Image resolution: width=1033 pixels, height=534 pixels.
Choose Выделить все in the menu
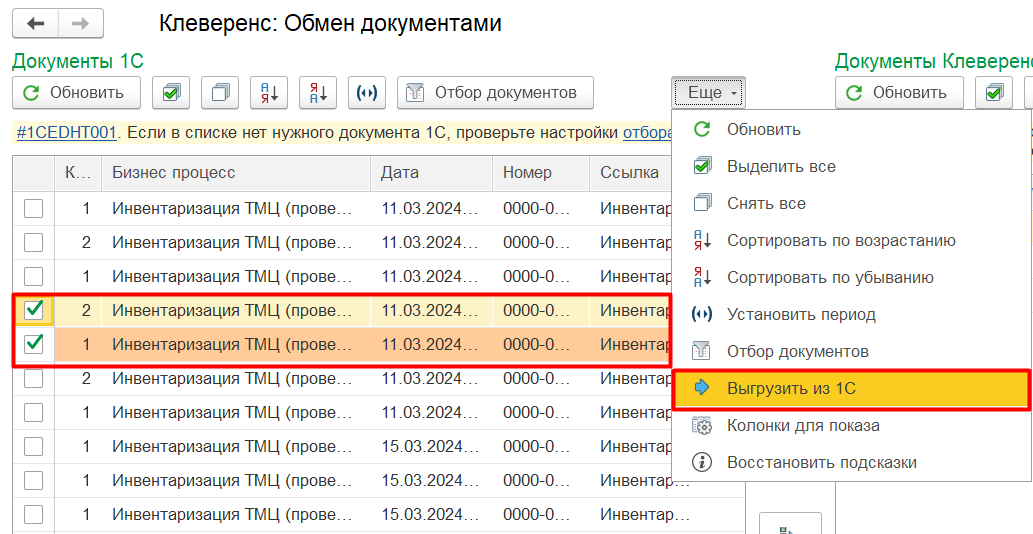[x=851, y=167]
